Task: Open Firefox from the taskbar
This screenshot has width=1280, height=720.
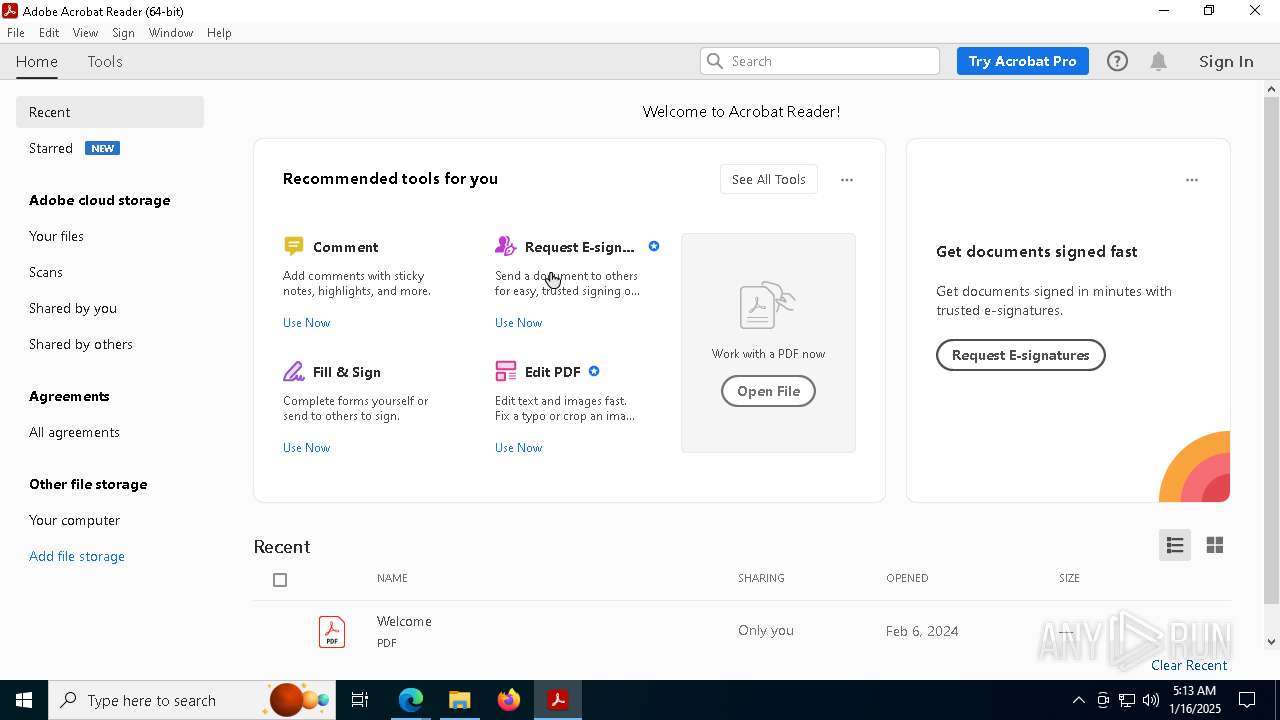Action: [x=509, y=700]
